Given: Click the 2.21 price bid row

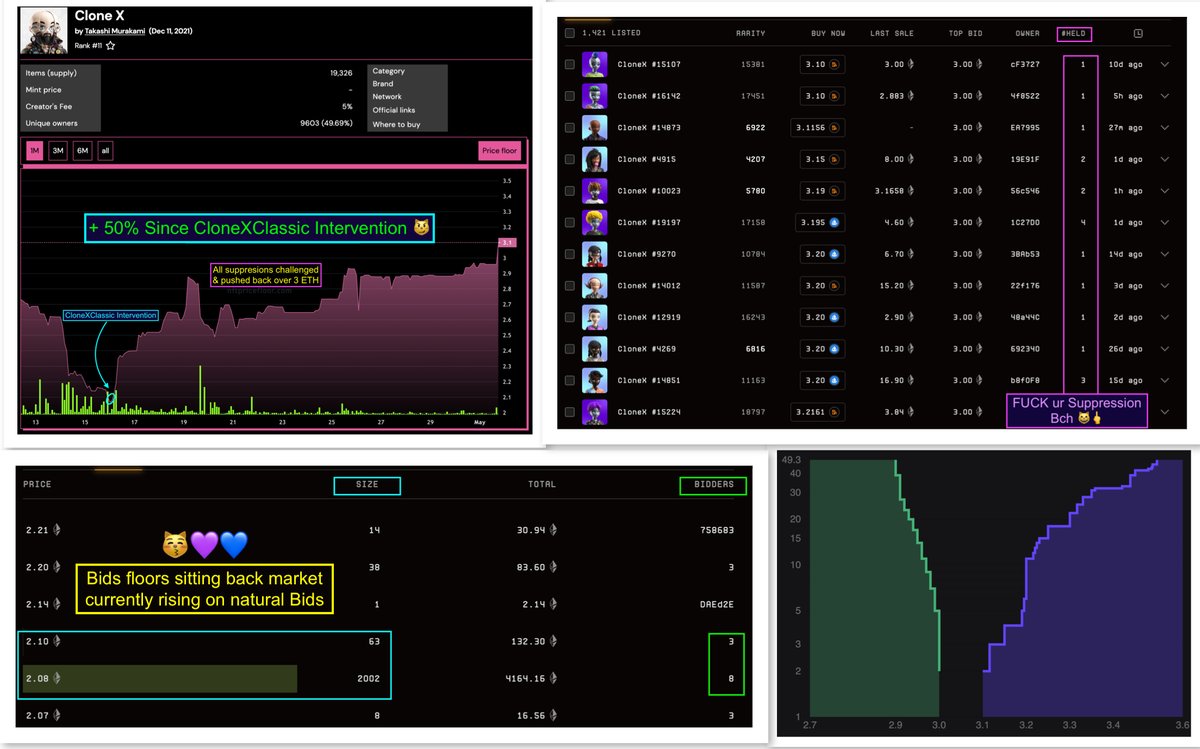Looking at the screenshot, I should point(386,529).
